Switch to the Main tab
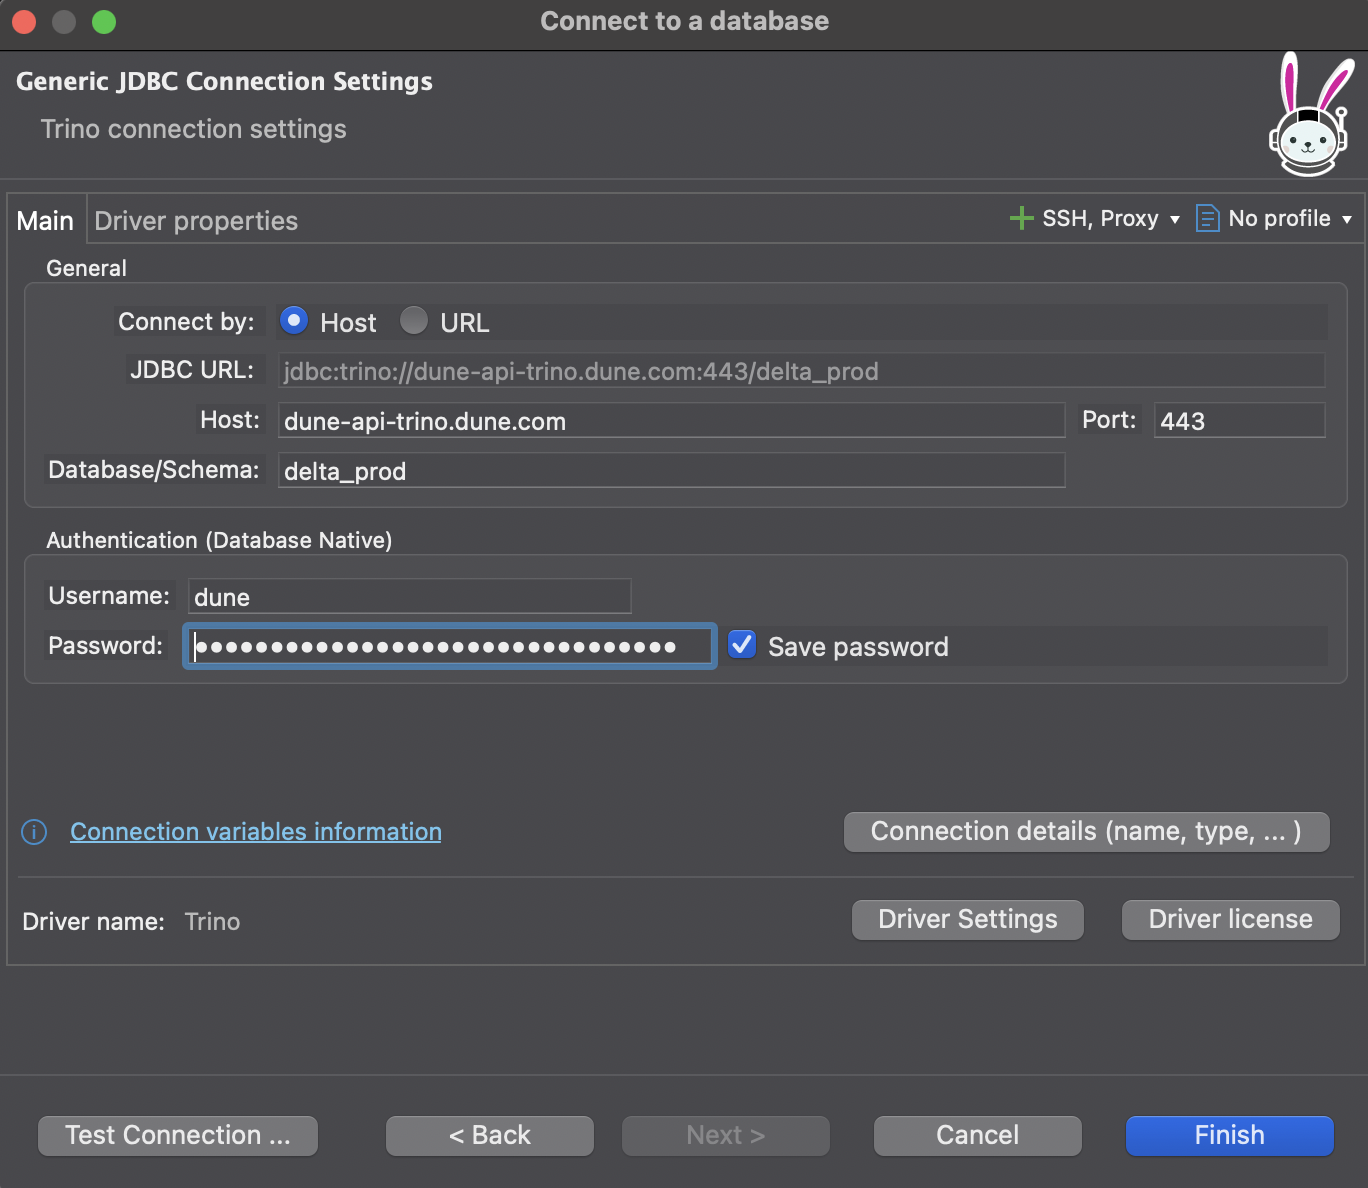This screenshot has height=1188, width=1368. 46,221
